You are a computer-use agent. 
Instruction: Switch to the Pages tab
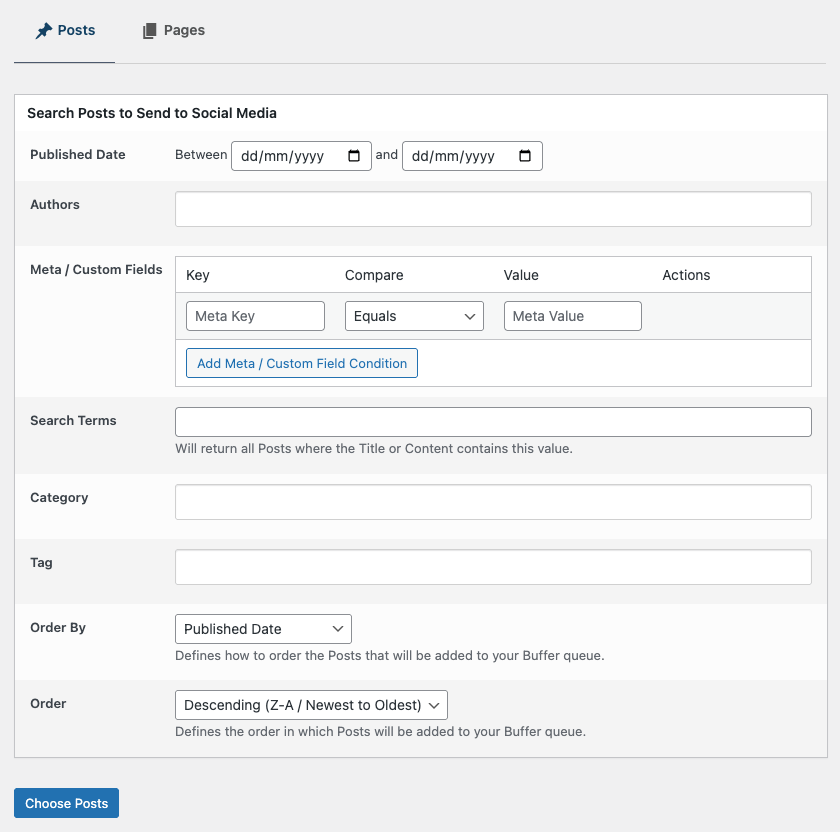(174, 31)
